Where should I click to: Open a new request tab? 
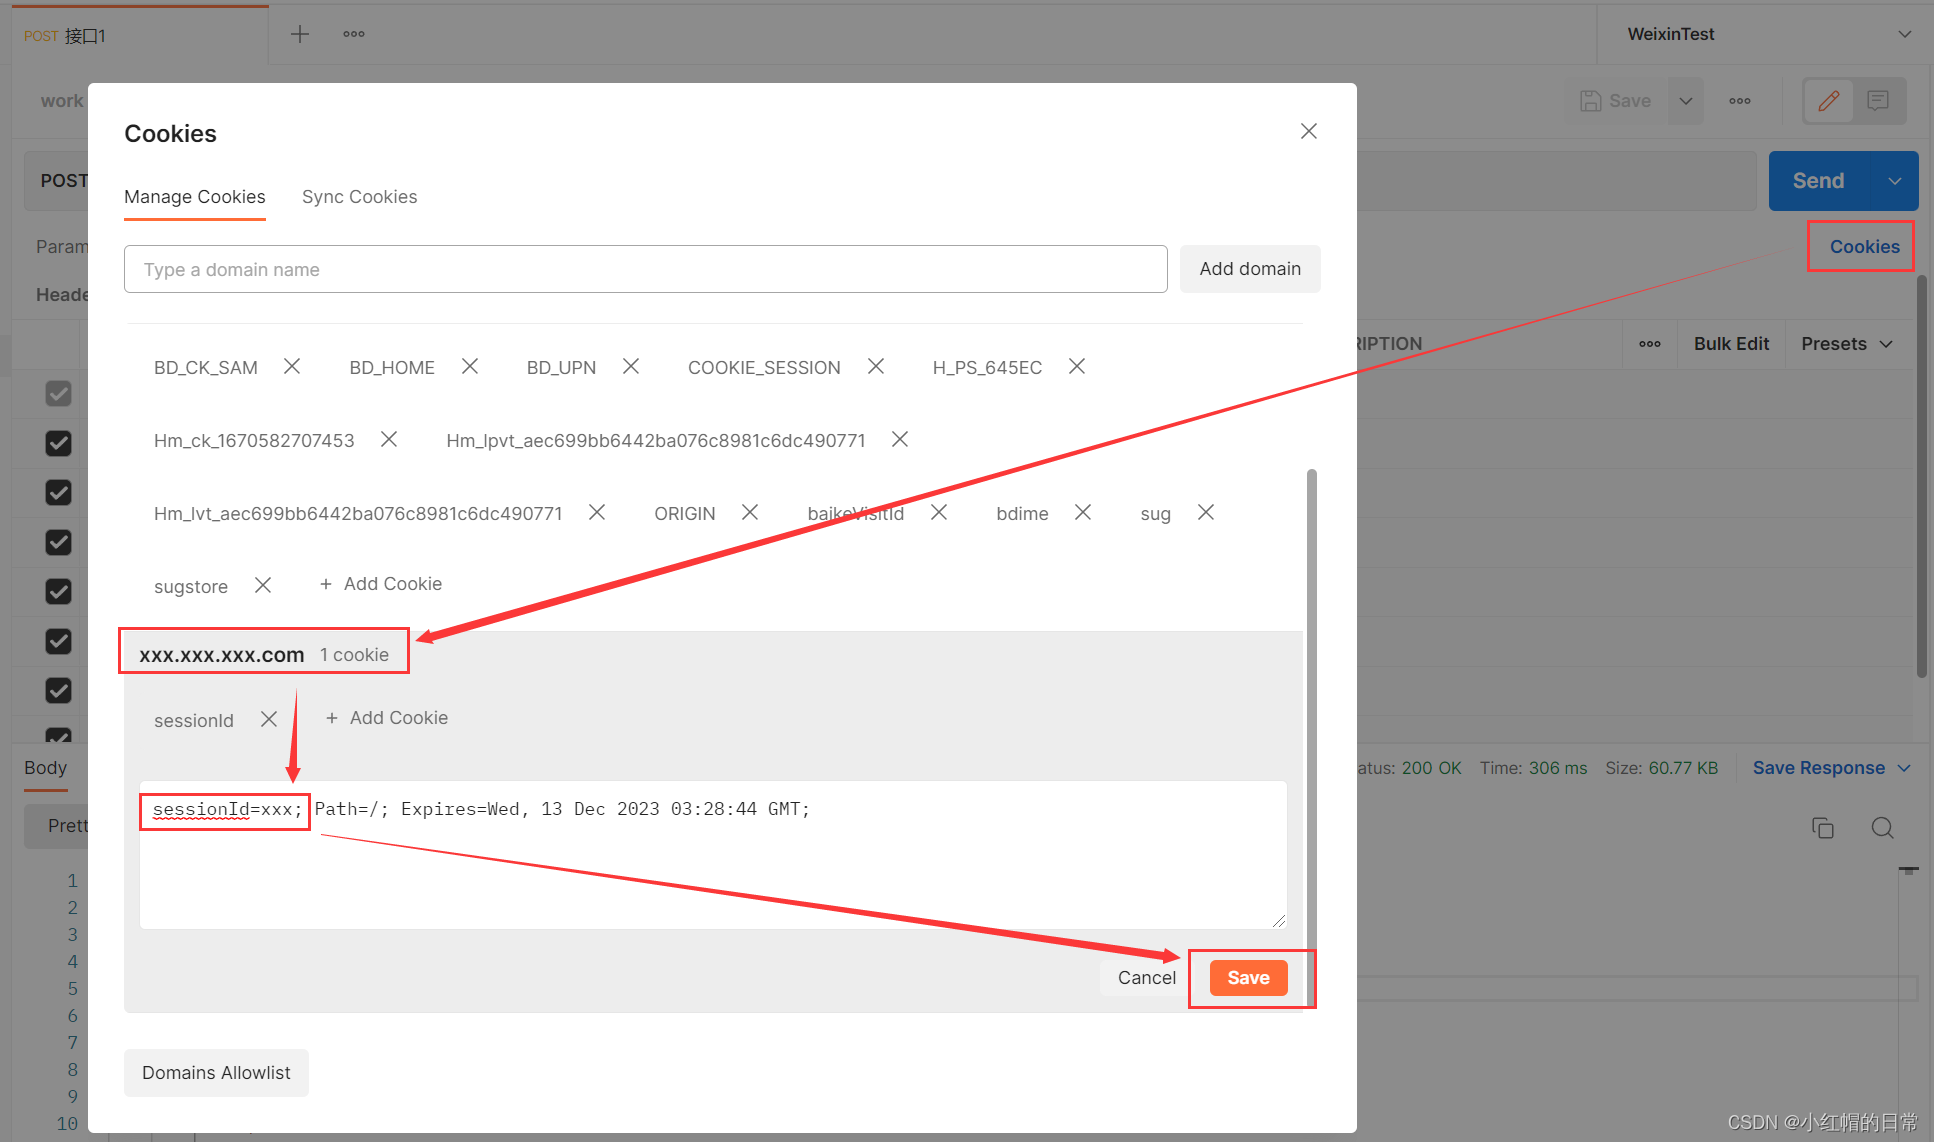coord(300,35)
